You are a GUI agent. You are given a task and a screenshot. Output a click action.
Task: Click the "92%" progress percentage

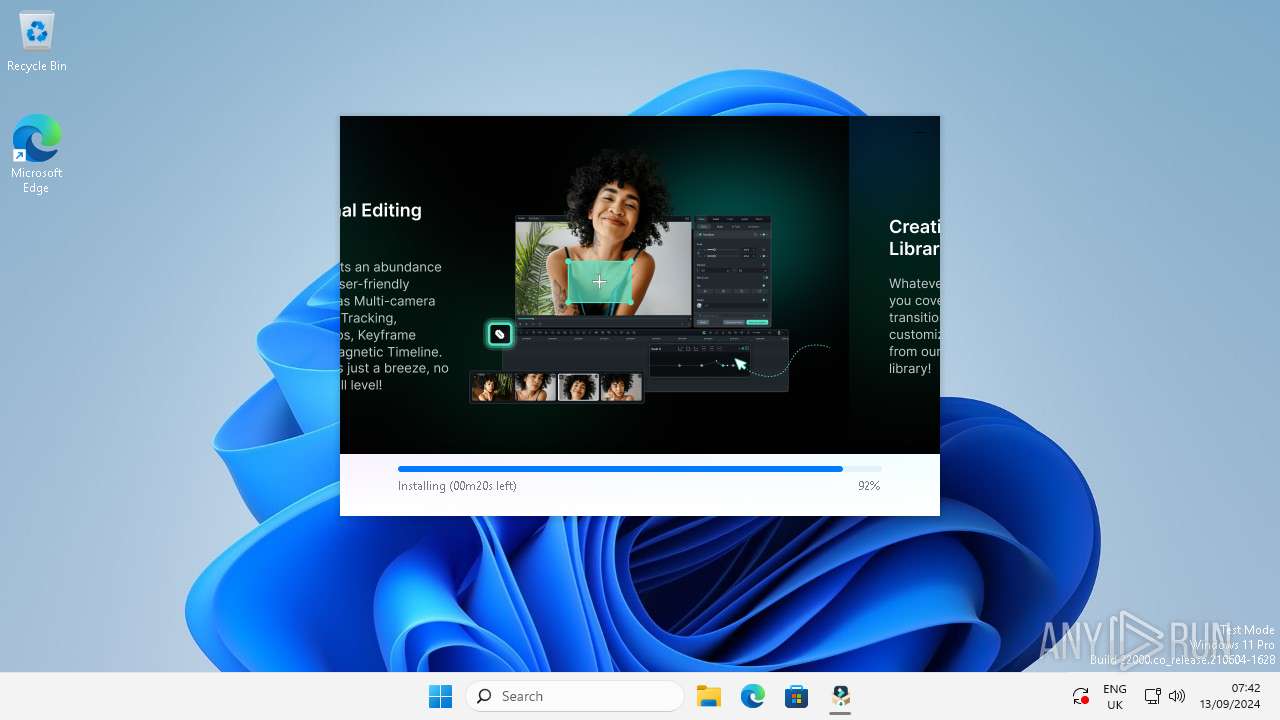pyautogui.click(x=869, y=486)
